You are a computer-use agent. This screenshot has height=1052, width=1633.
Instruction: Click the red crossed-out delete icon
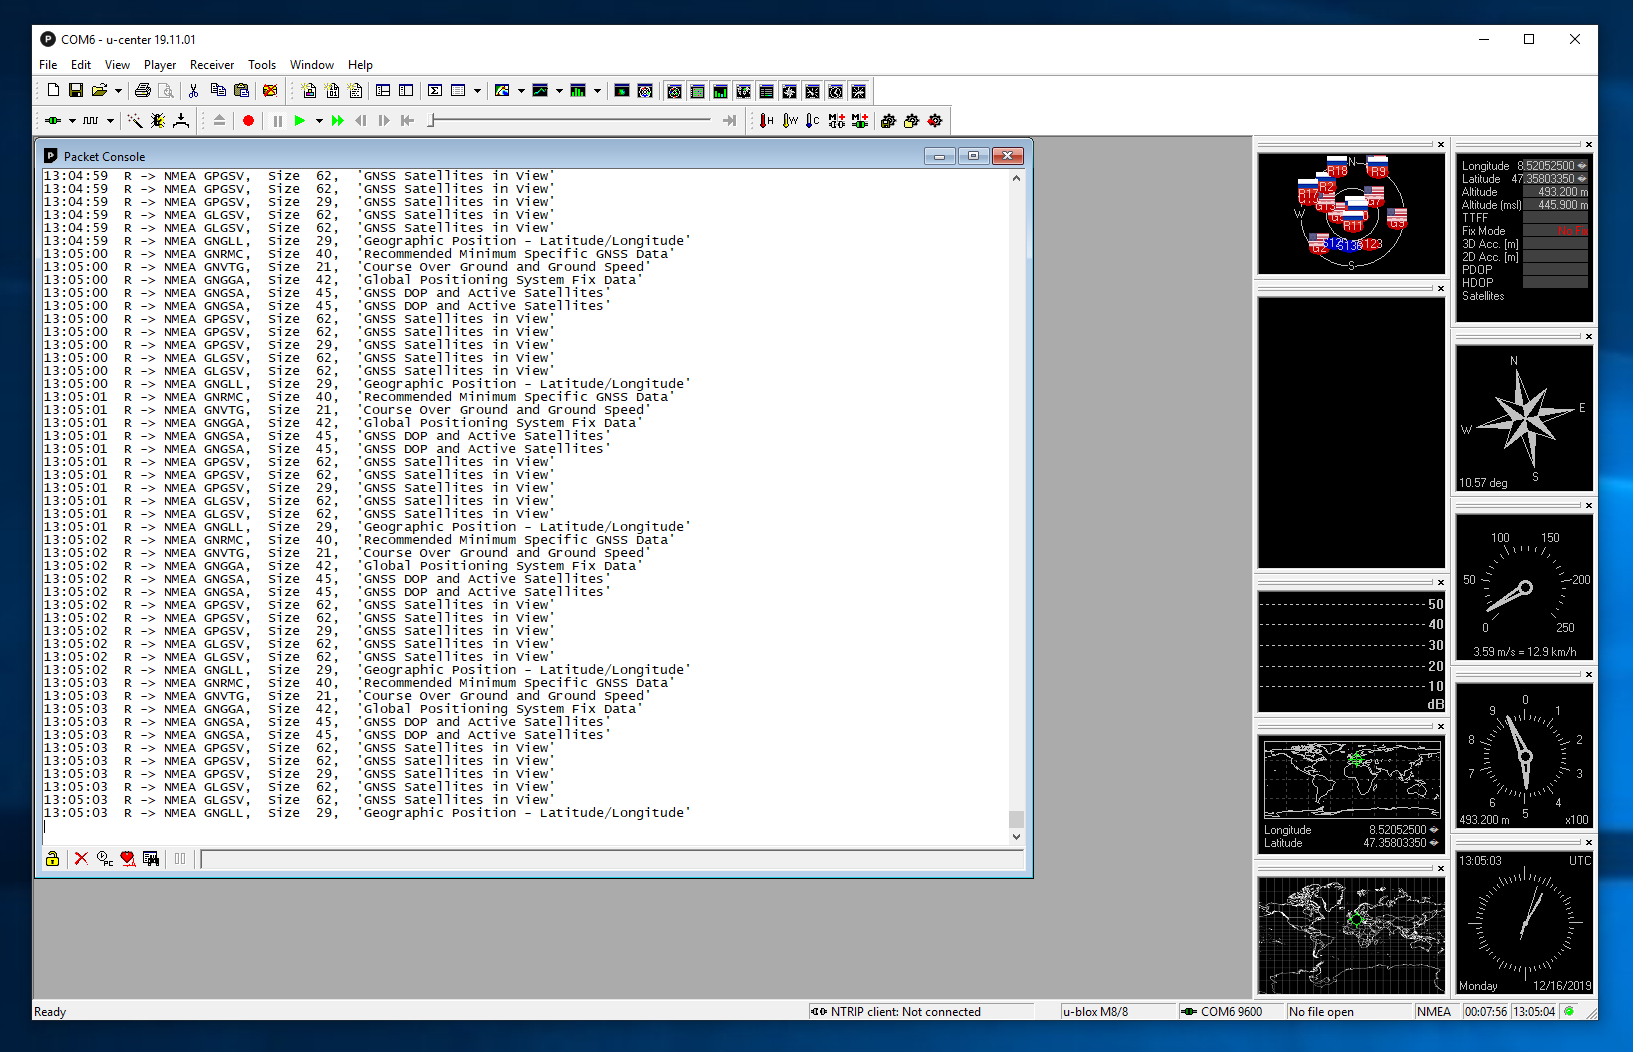[270, 91]
